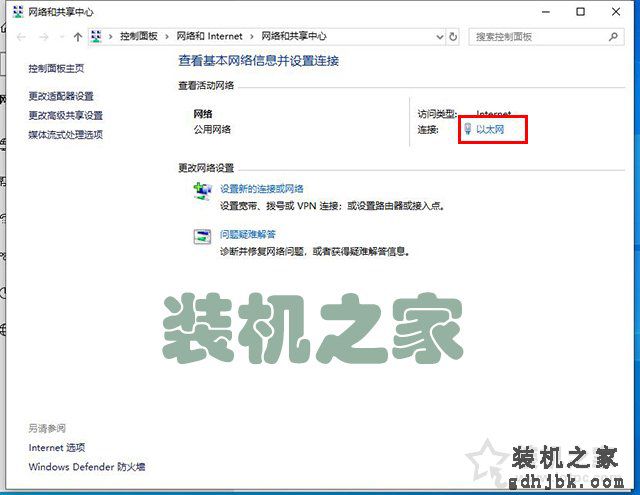Click the search magnifier icon
Image resolution: width=640 pixels, height=495 pixels.
613,37
